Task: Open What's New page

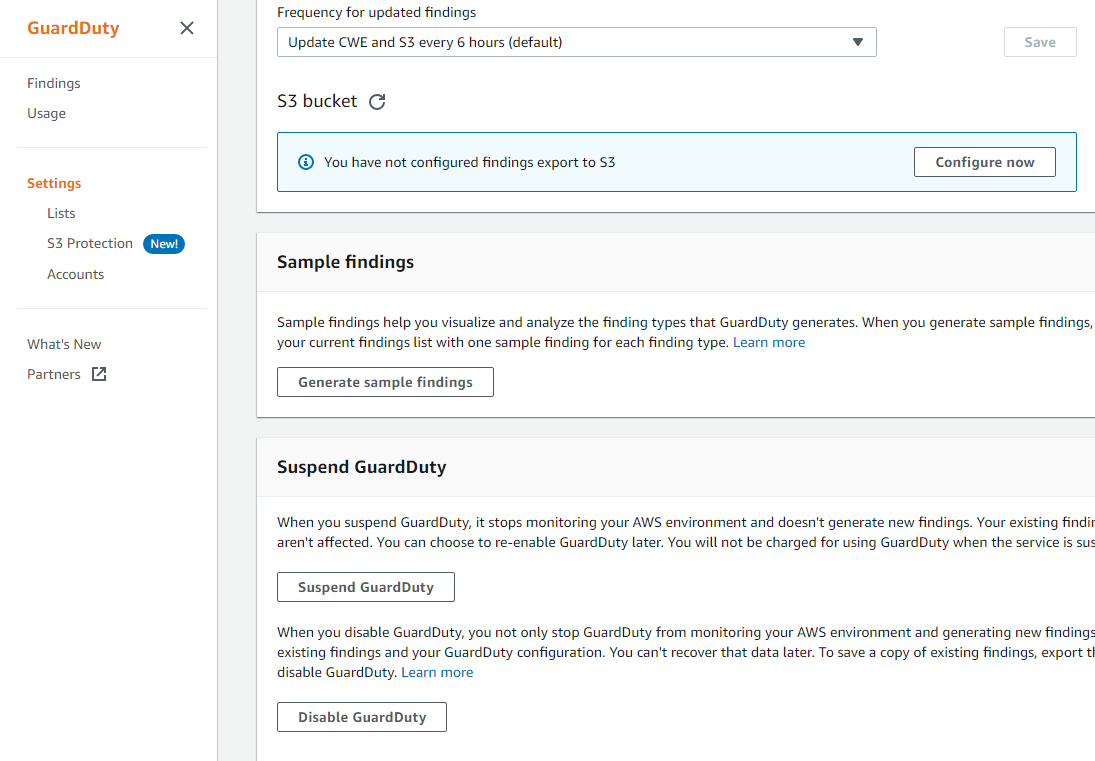Action: point(64,344)
